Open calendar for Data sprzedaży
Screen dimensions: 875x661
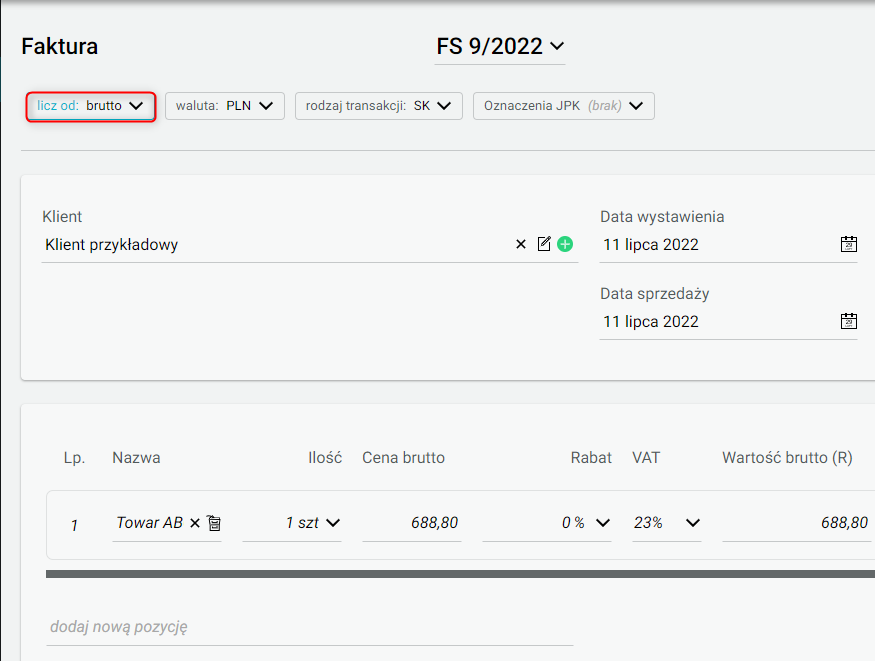point(848,321)
